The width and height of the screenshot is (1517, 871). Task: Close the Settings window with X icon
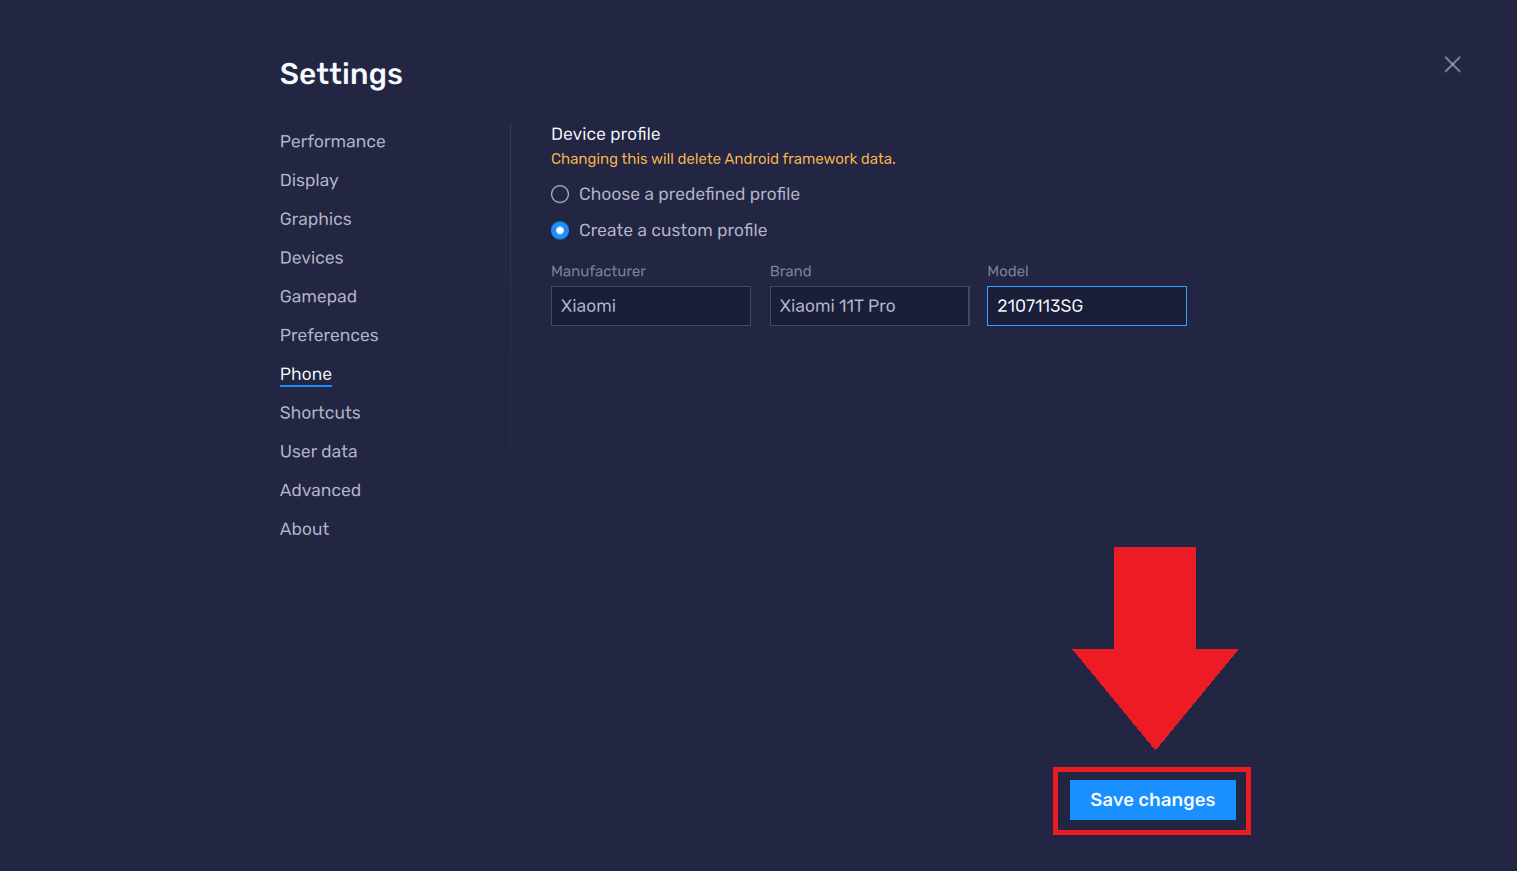point(1452,65)
